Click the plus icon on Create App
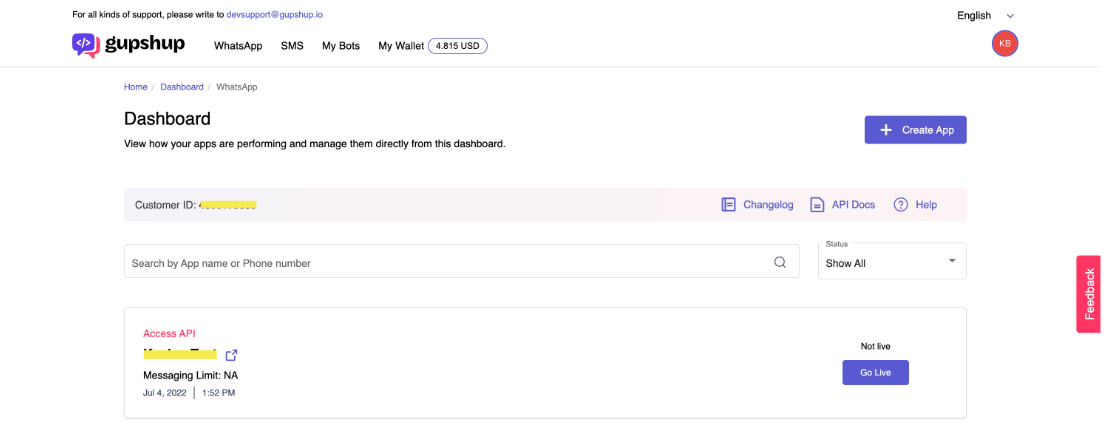 (886, 130)
